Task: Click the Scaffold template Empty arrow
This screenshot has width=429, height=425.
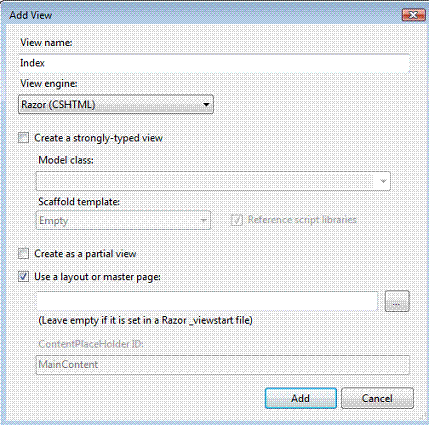Action: click(x=203, y=220)
